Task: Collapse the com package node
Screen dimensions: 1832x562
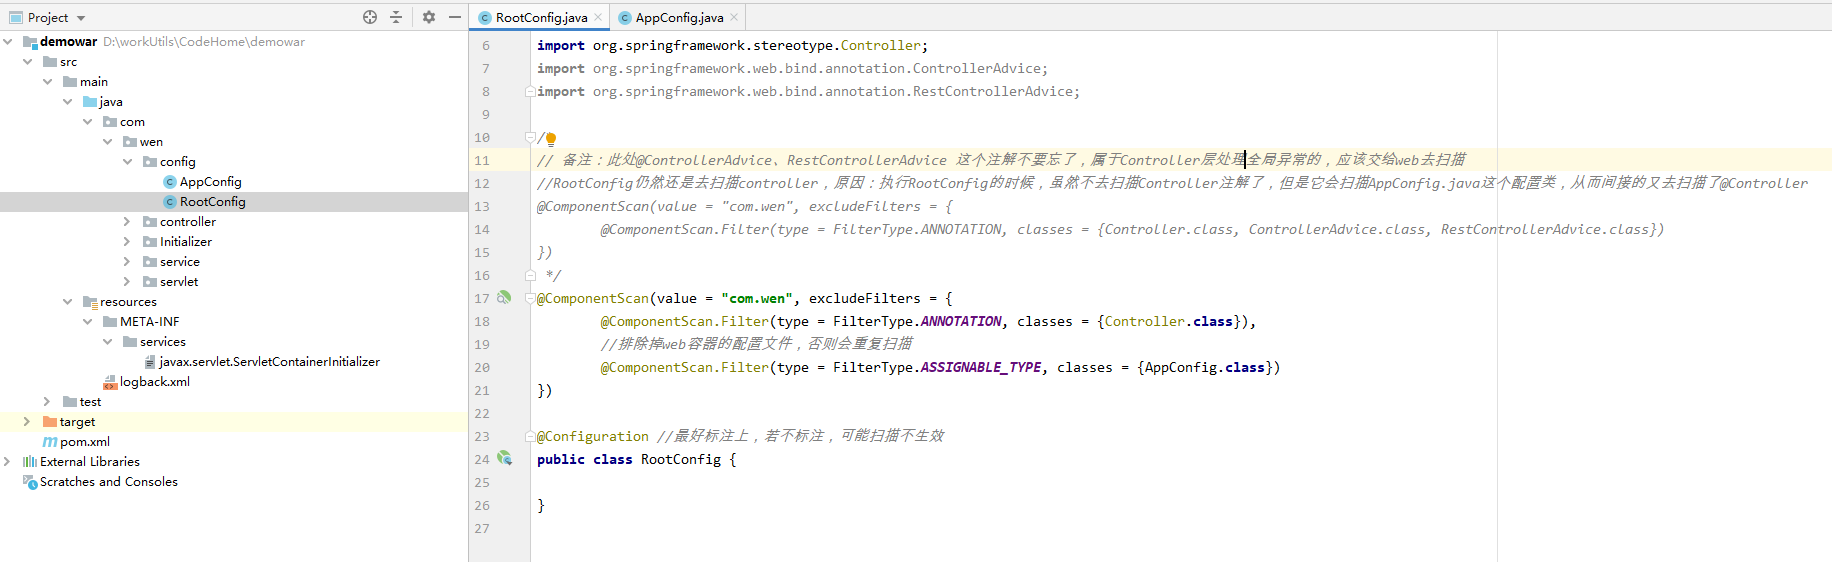Action: [x=88, y=122]
